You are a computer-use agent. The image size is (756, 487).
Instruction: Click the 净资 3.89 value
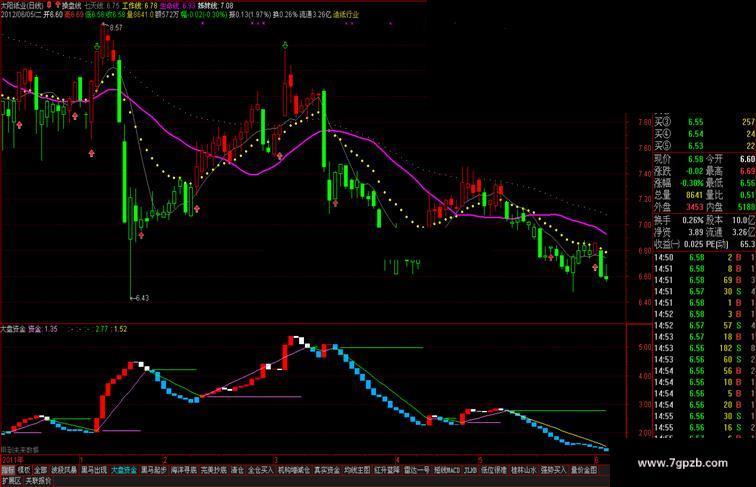(696, 232)
